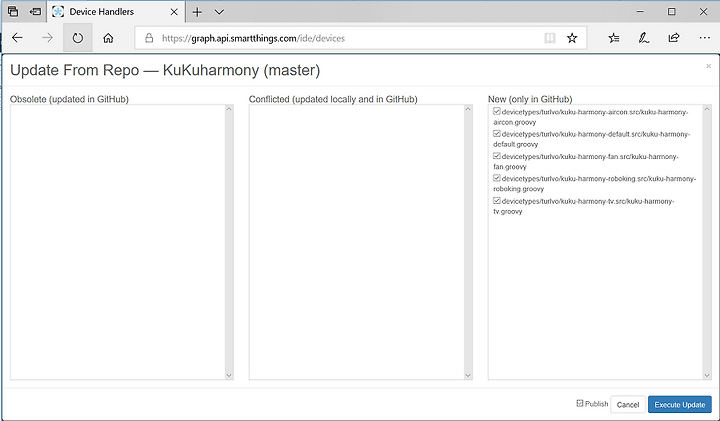Image resolution: width=720 pixels, height=421 pixels.
Task: Click the New (only in GitHub) label
Action: click(530, 99)
